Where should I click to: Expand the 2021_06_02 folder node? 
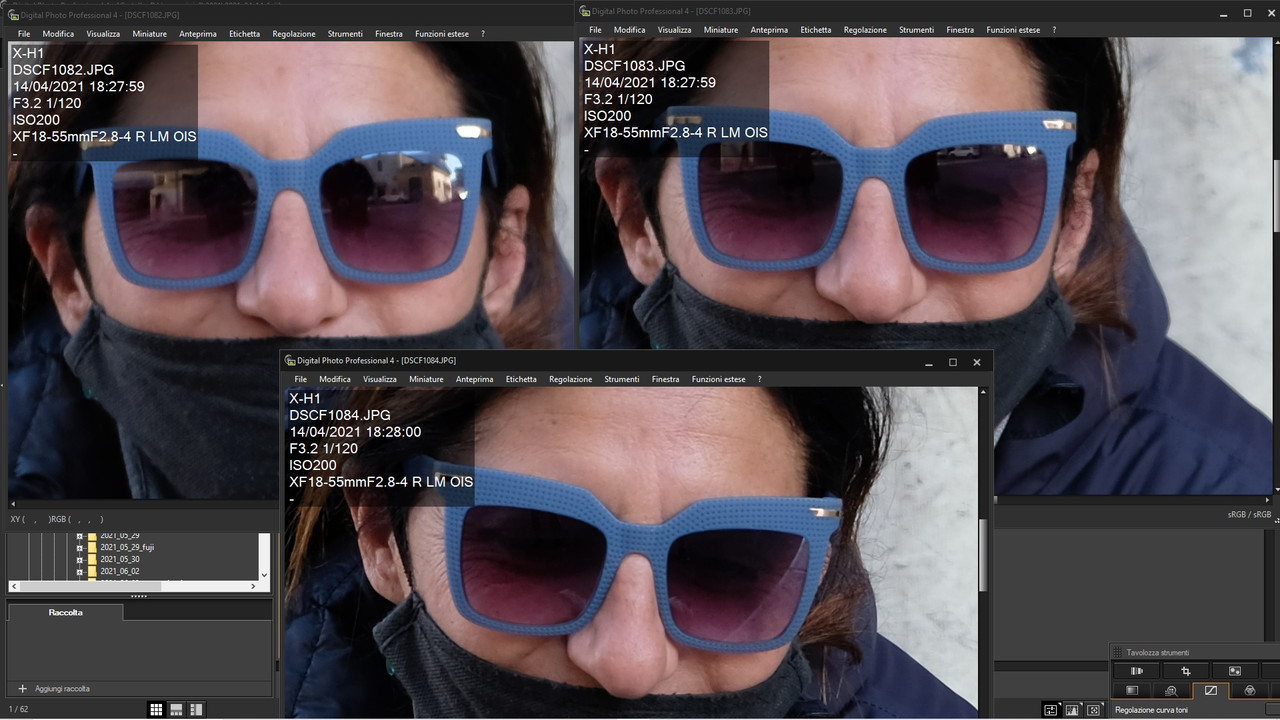79,572
